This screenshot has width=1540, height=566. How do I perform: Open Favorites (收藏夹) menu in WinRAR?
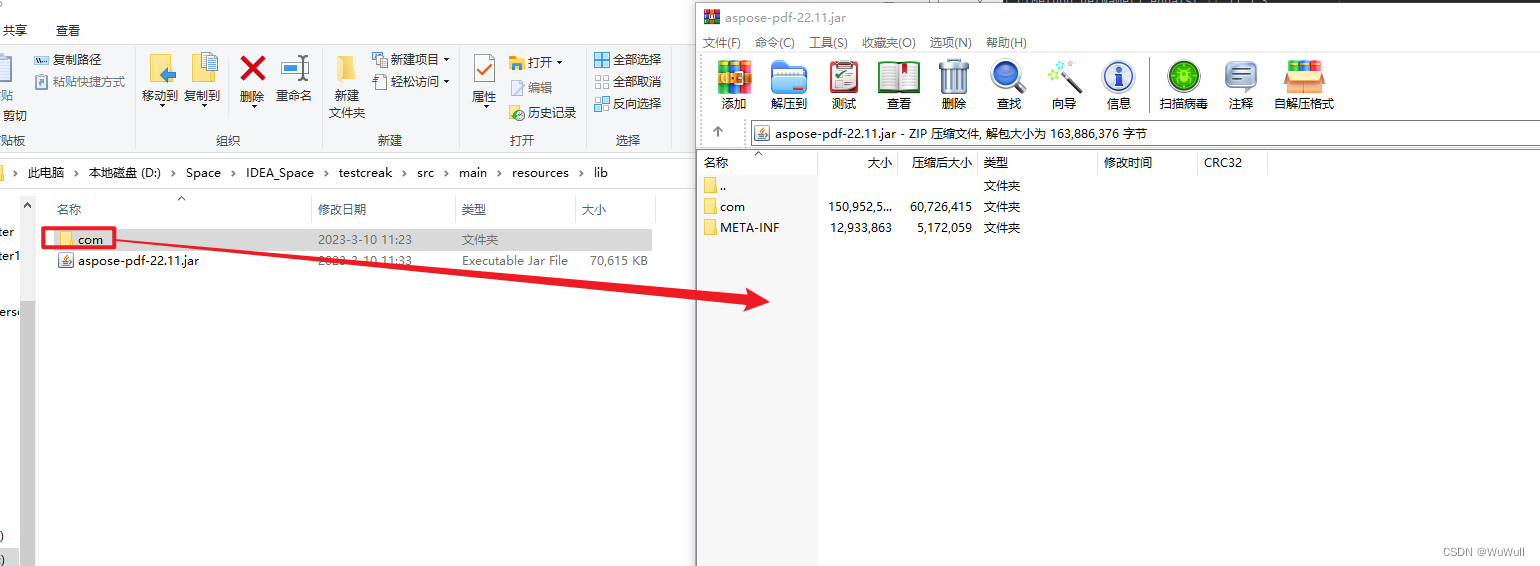889,43
